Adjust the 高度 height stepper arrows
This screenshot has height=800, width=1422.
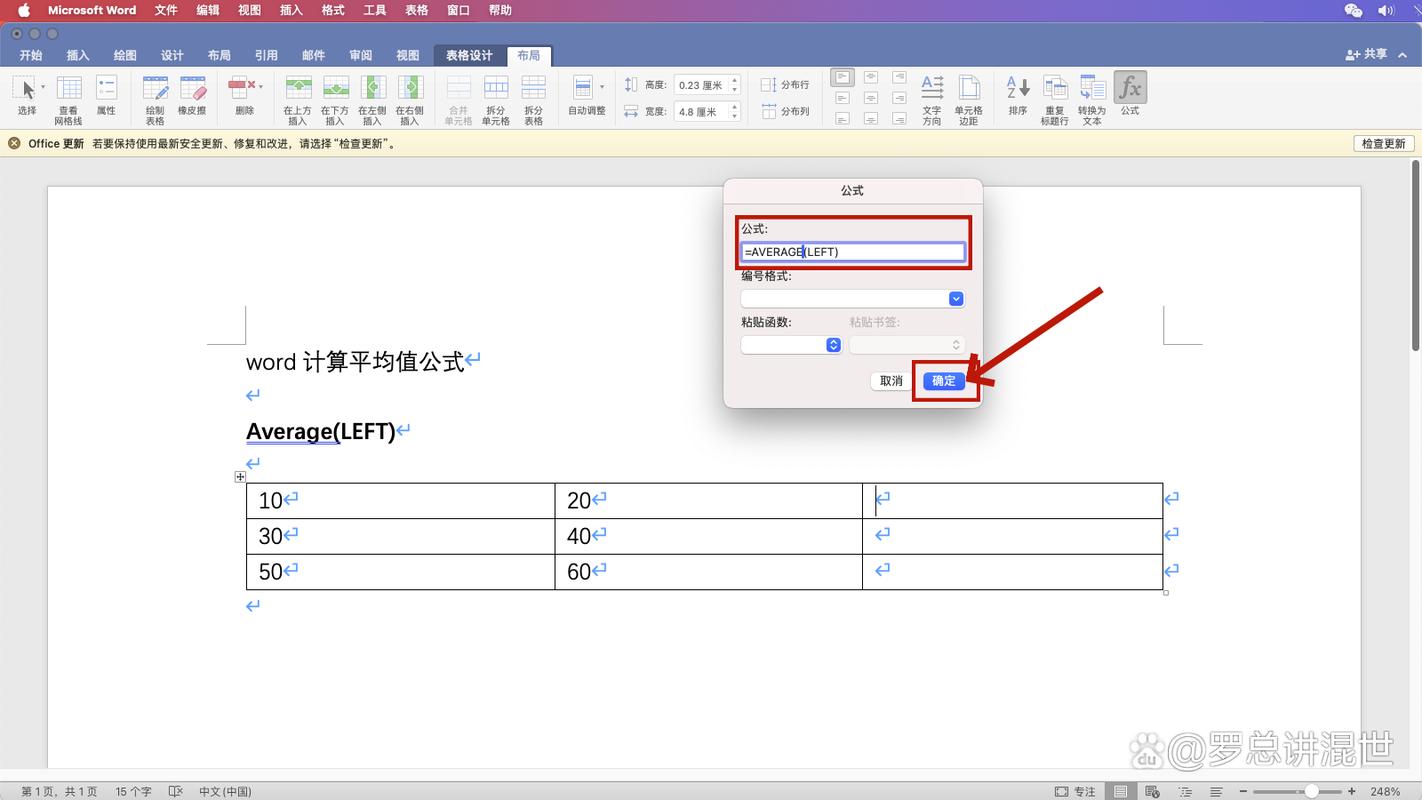(x=734, y=85)
